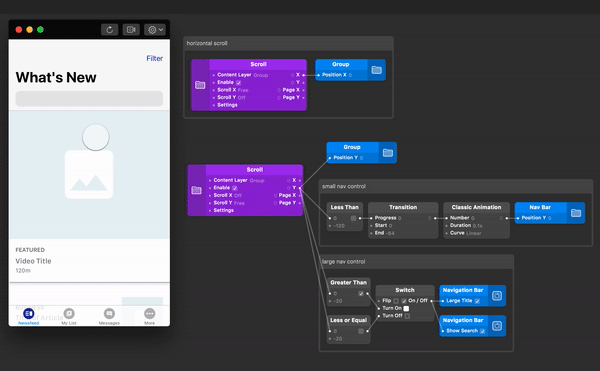Click the small nav control group title
Viewport: 600px width, 371px height.
point(344,186)
